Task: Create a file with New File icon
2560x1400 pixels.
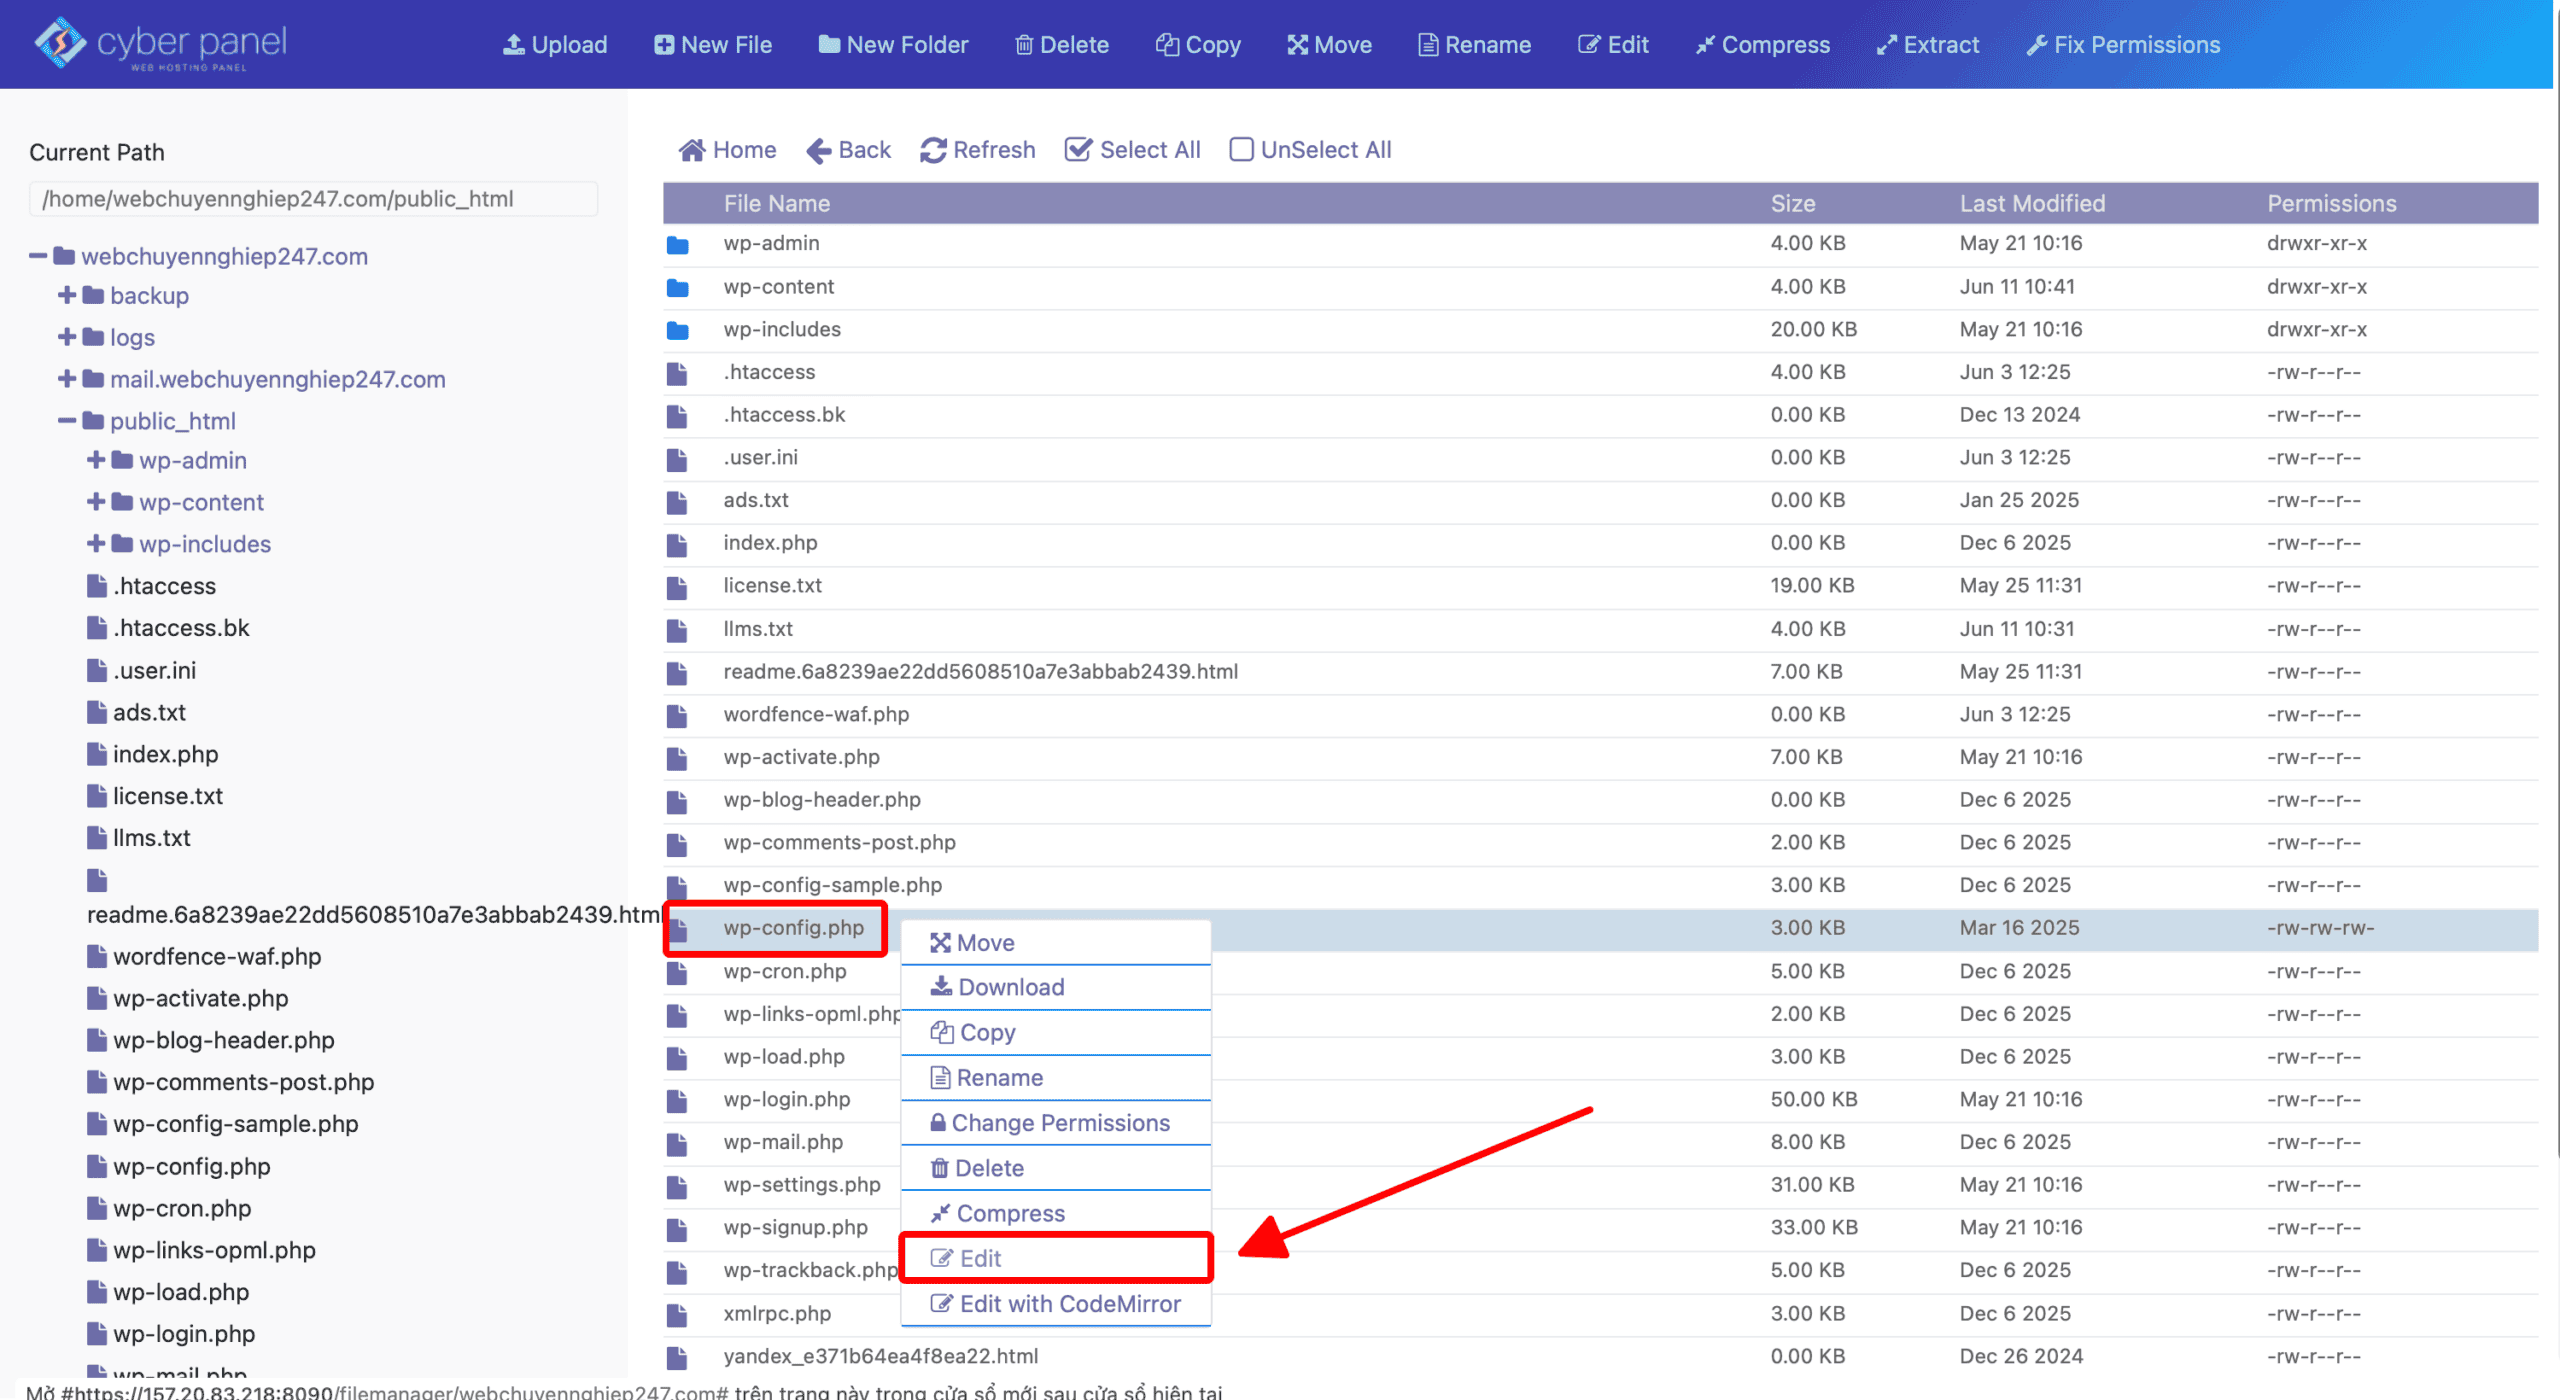Action: tap(664, 45)
